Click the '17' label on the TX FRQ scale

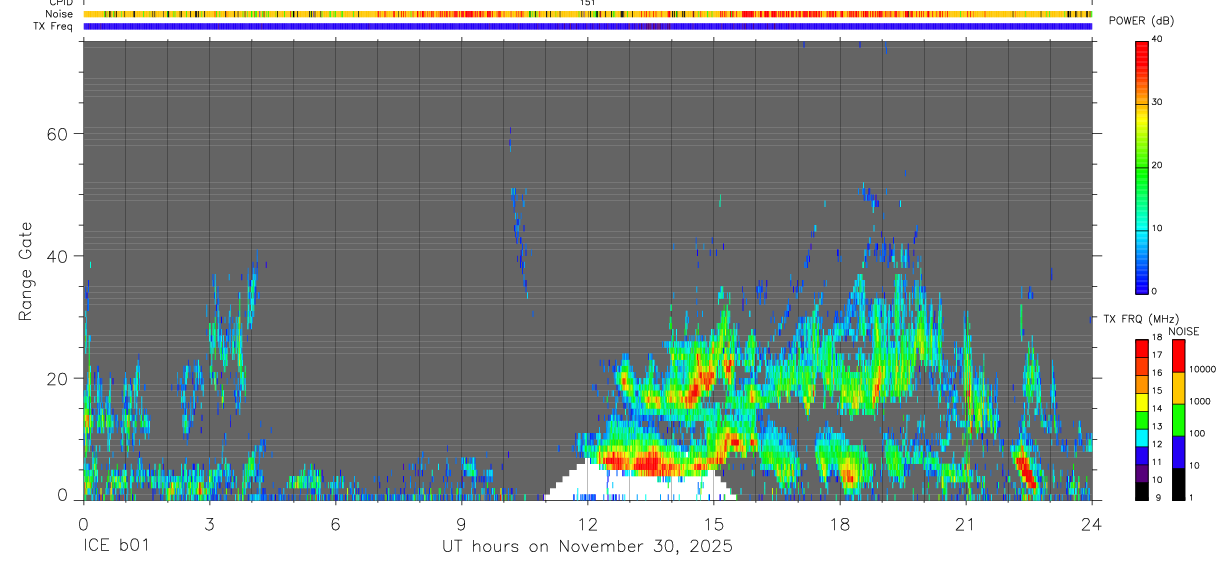[1157, 355]
